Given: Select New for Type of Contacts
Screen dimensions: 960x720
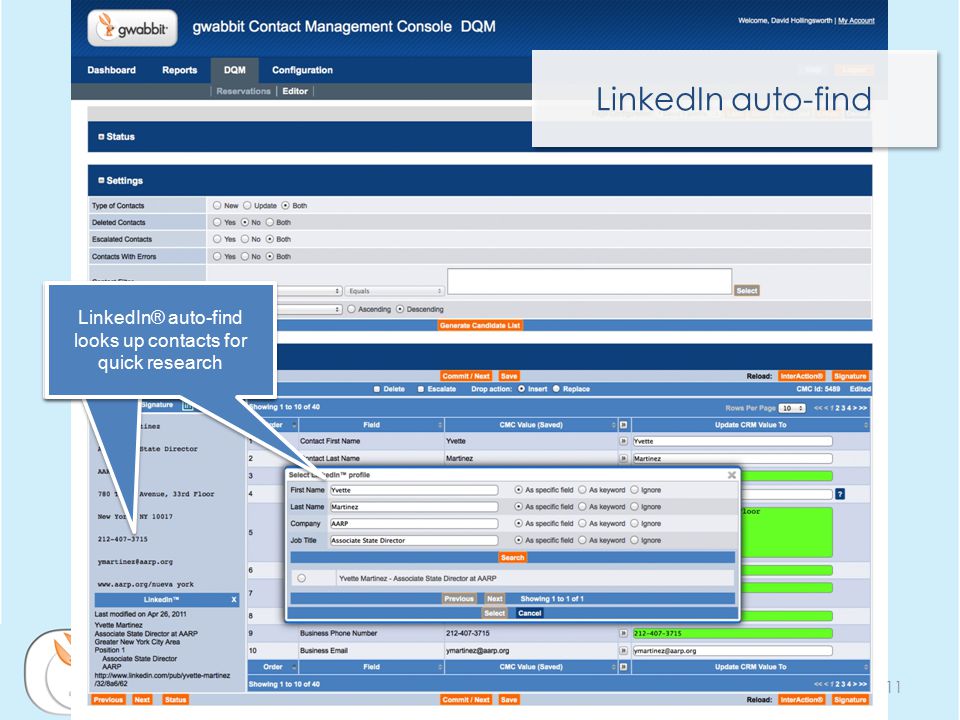Looking at the screenshot, I should (x=217, y=206).
